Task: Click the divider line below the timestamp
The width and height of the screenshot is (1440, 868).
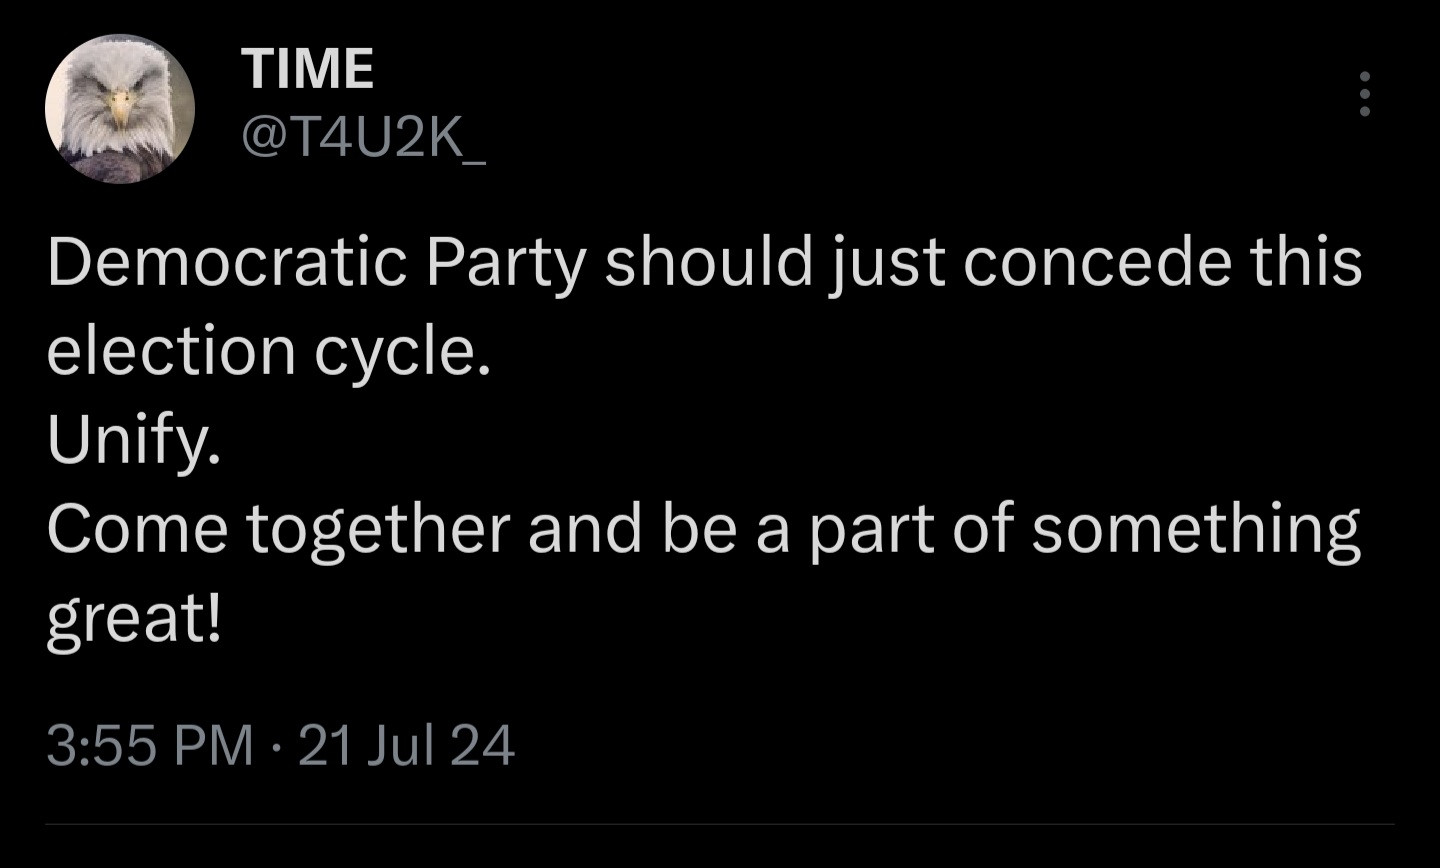Action: (x=720, y=825)
